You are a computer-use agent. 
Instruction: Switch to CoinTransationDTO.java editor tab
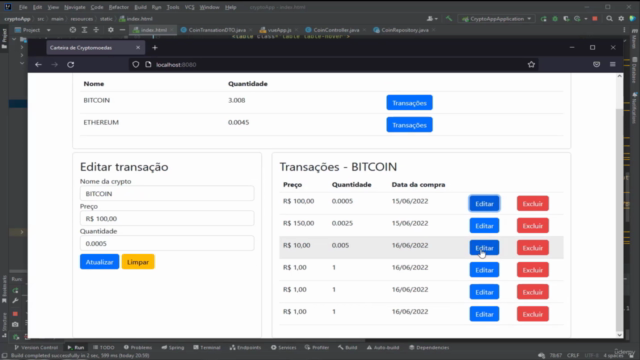pyautogui.click(x=217, y=30)
